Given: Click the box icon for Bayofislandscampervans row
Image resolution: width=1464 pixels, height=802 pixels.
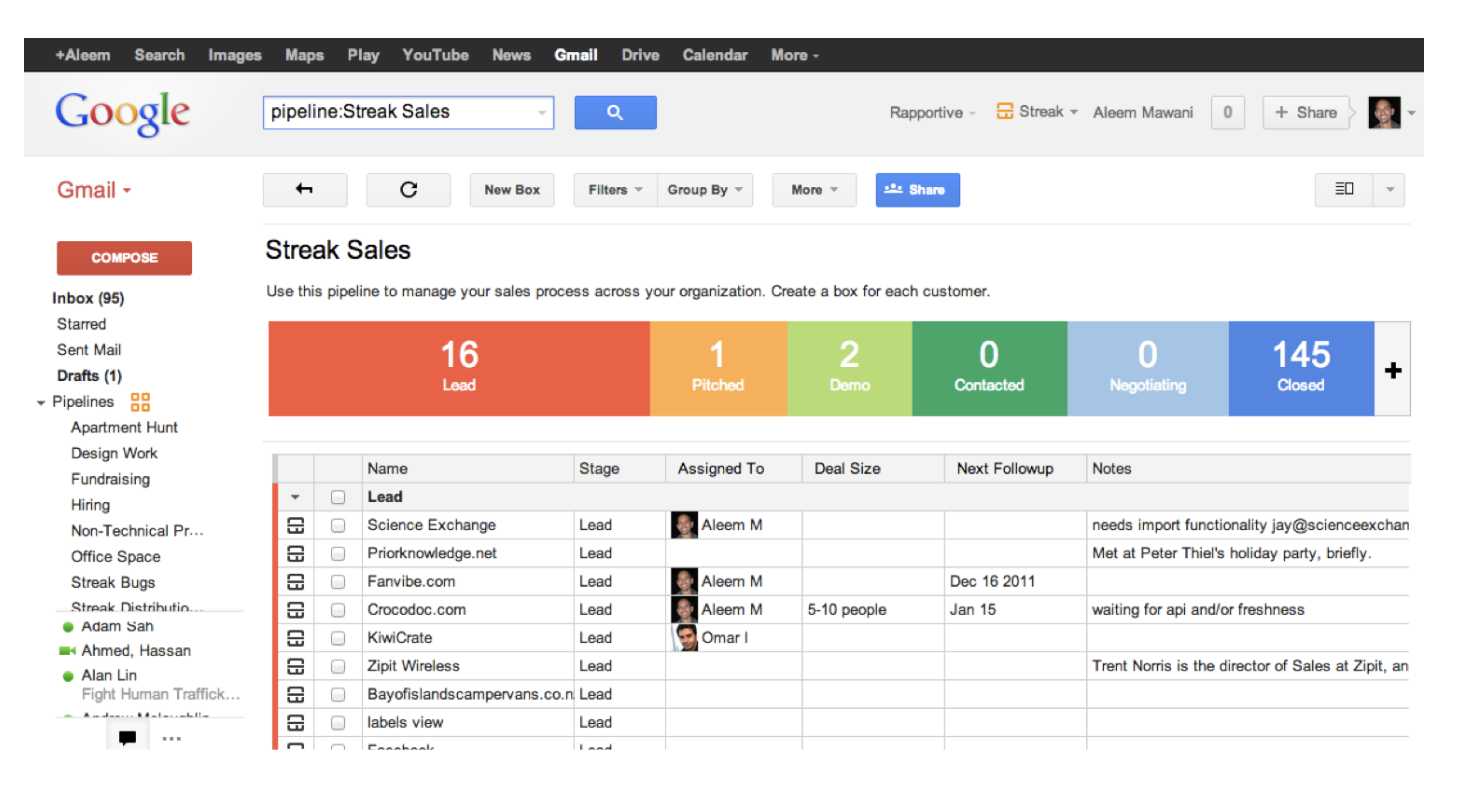Looking at the screenshot, I should (x=296, y=694).
